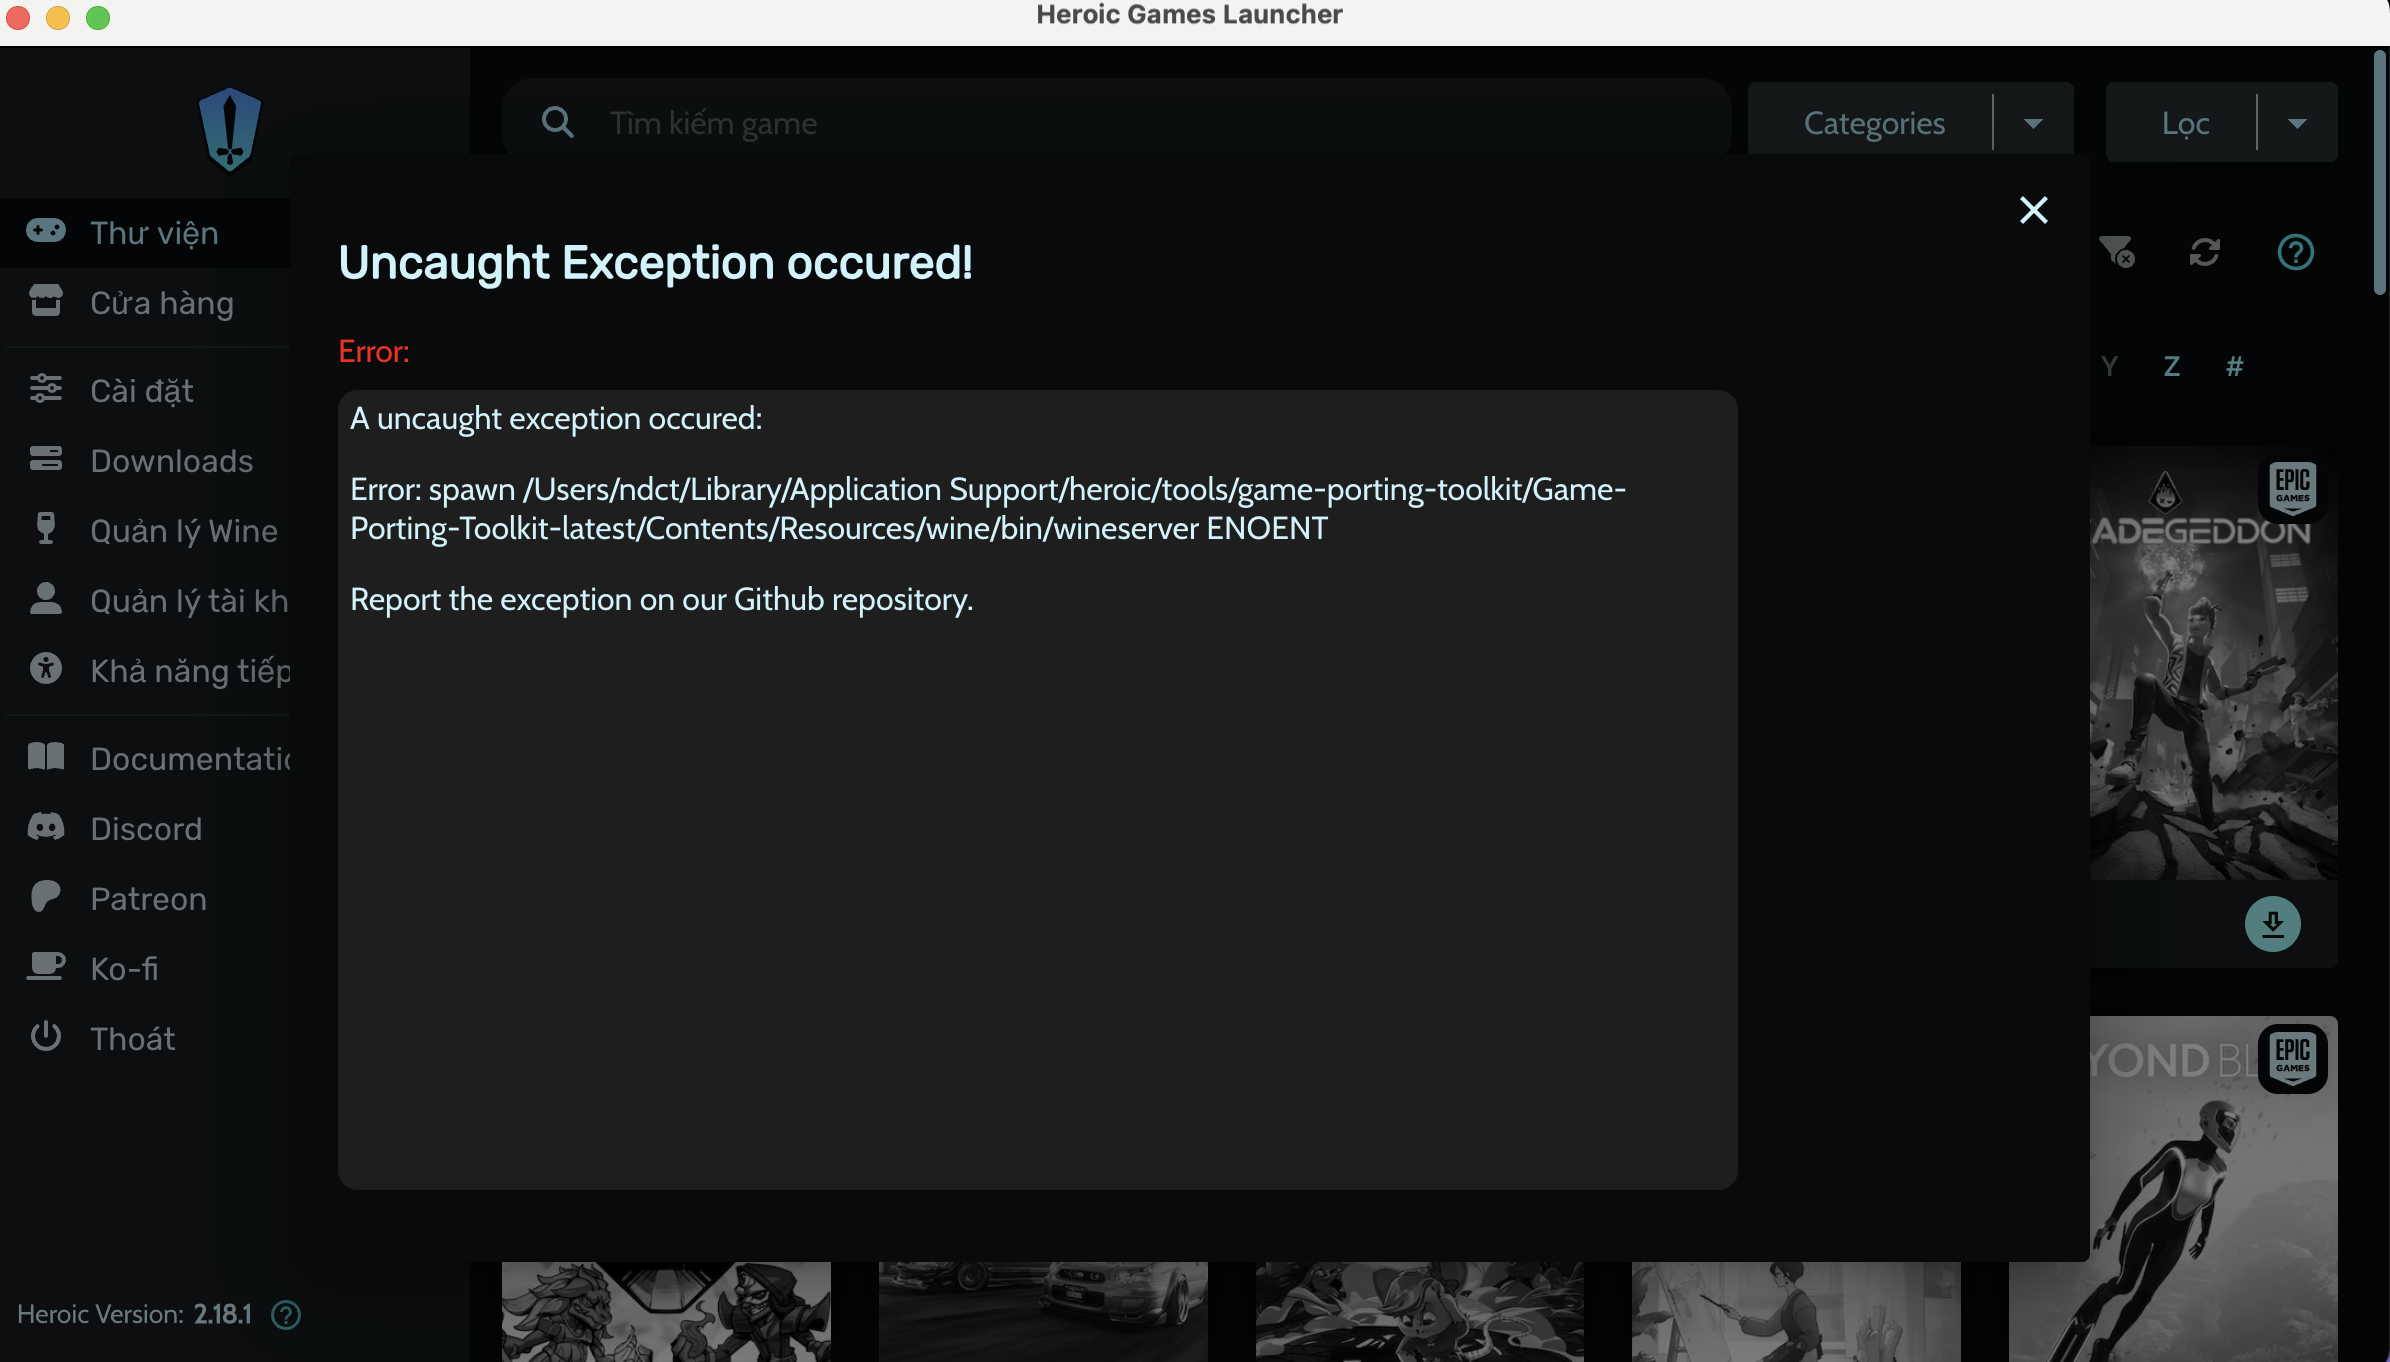Open the Categories selector

(x=1873, y=123)
